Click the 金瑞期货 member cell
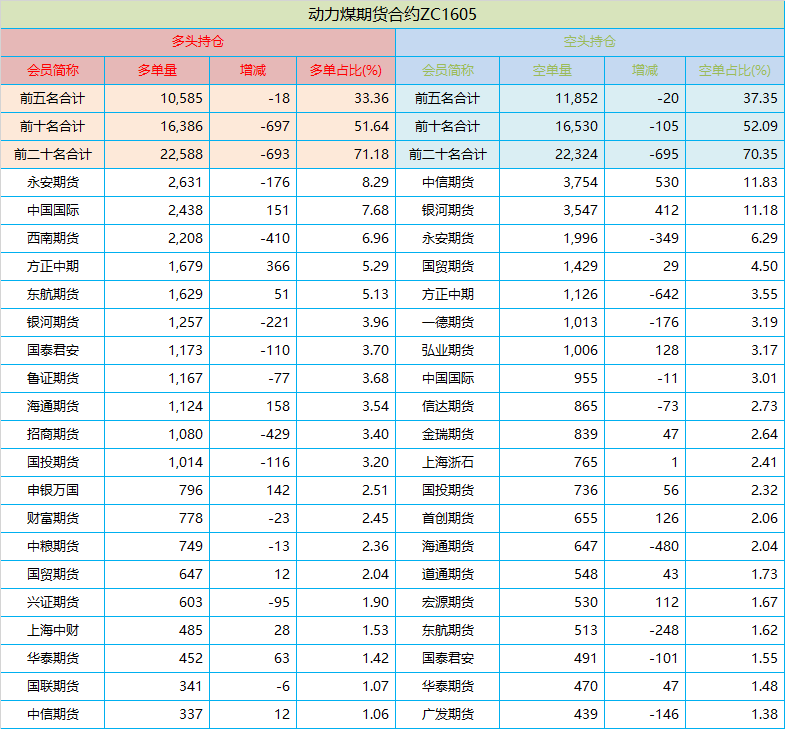The height and width of the screenshot is (729, 785). pyautogui.click(x=448, y=435)
